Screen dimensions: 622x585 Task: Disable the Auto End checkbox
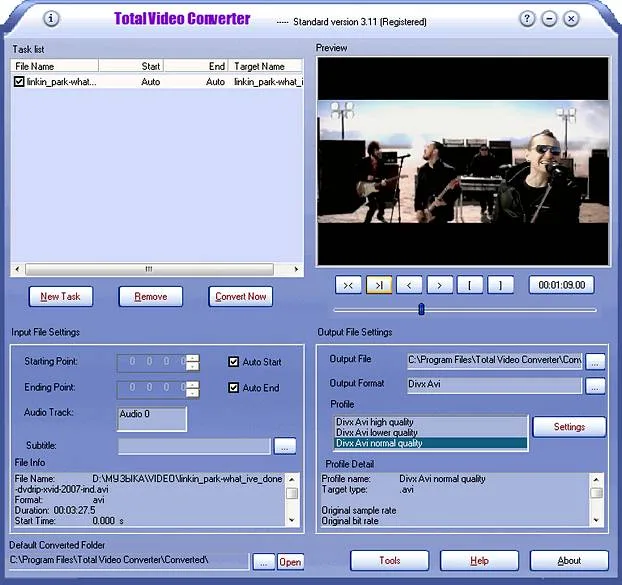(233, 387)
